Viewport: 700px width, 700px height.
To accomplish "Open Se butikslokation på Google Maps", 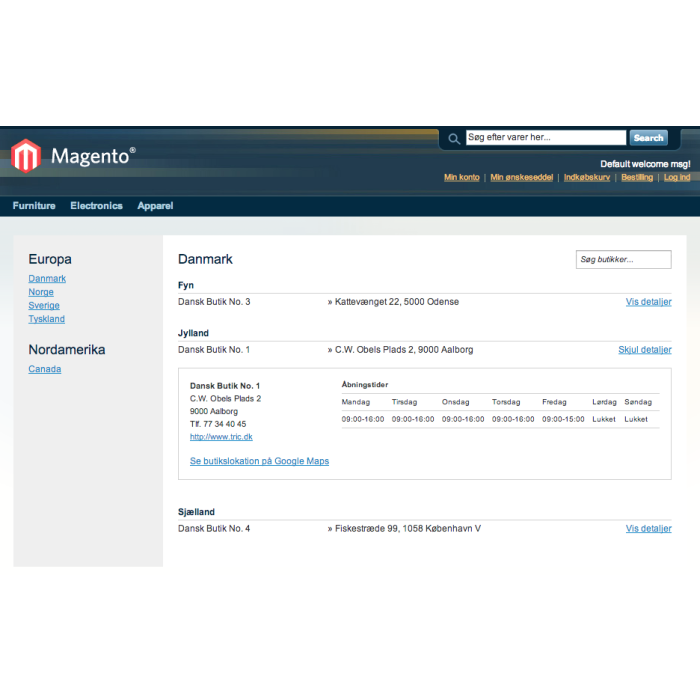I will click(259, 461).
